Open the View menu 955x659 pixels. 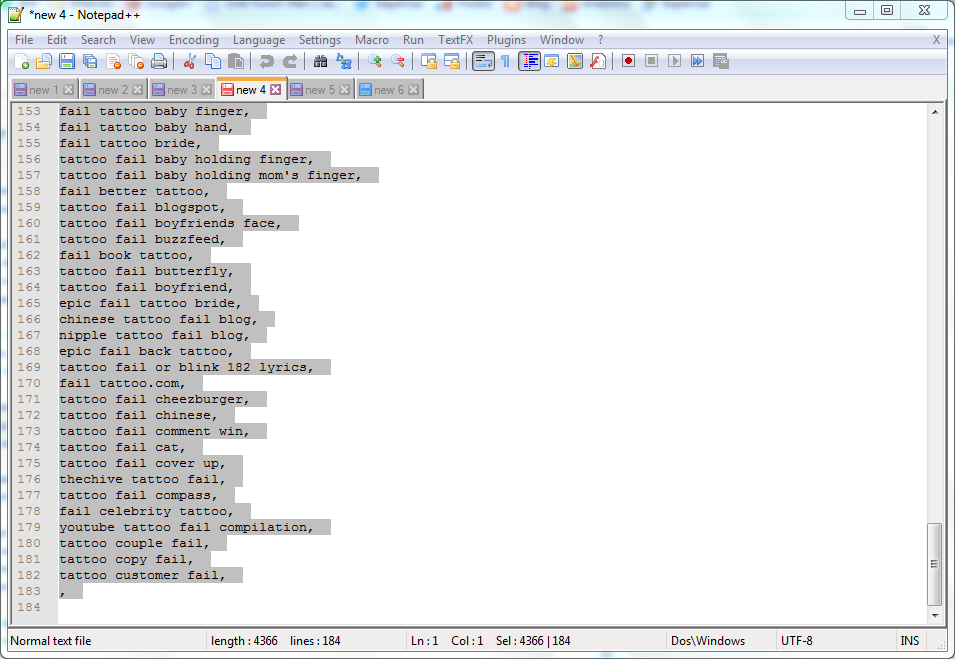(x=142, y=40)
